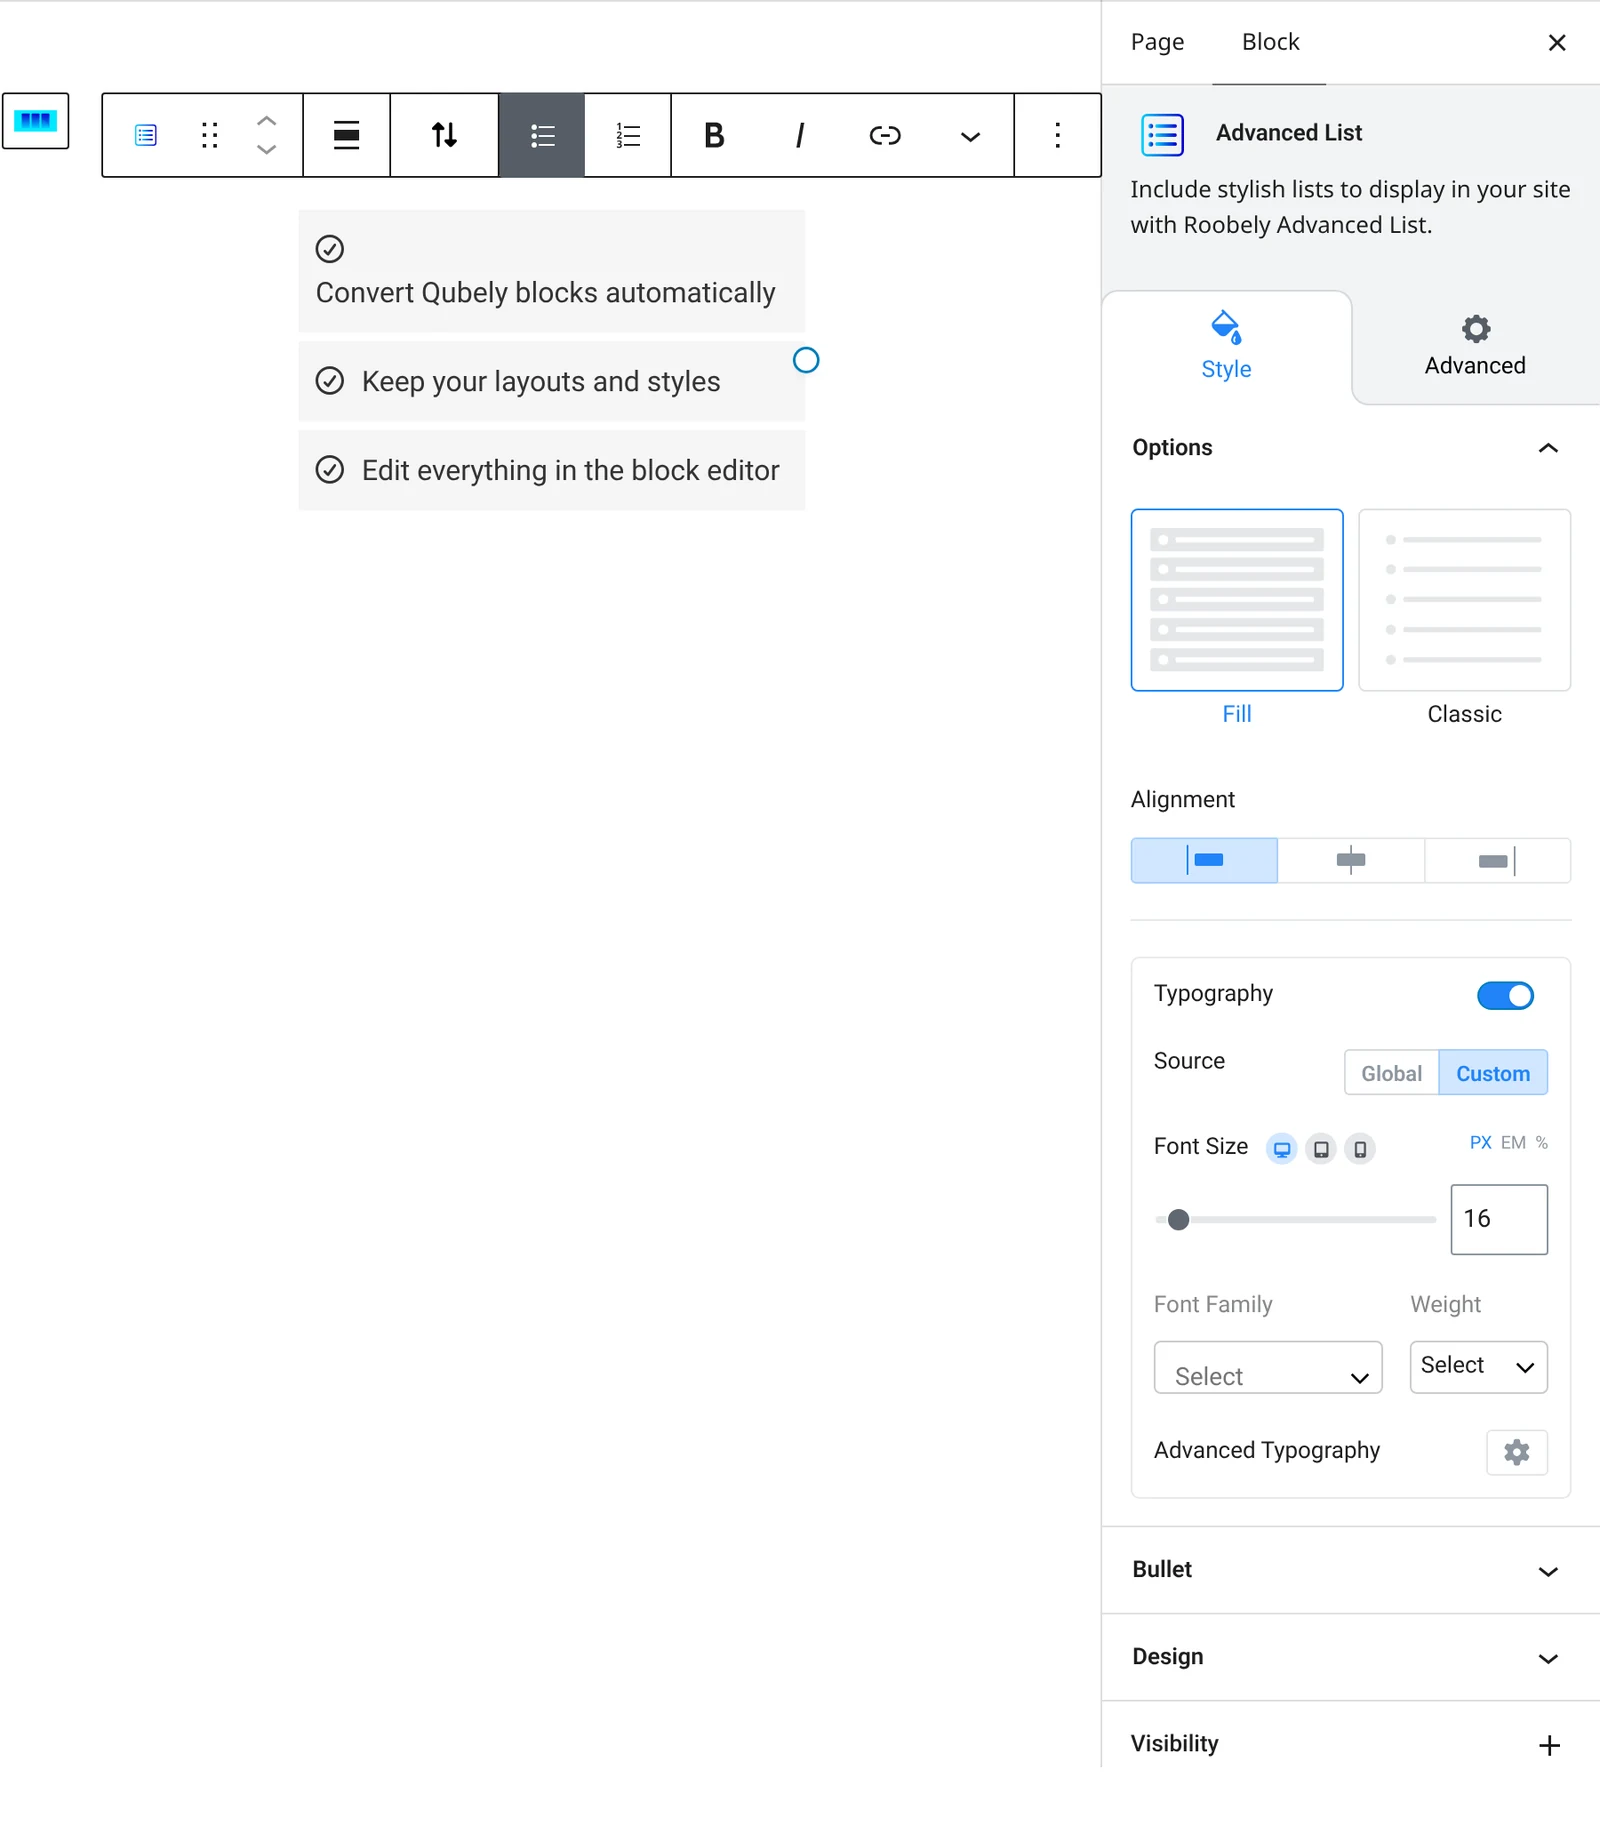Open the more formatting options chevron
This screenshot has height=1826, width=1600.
point(970,136)
